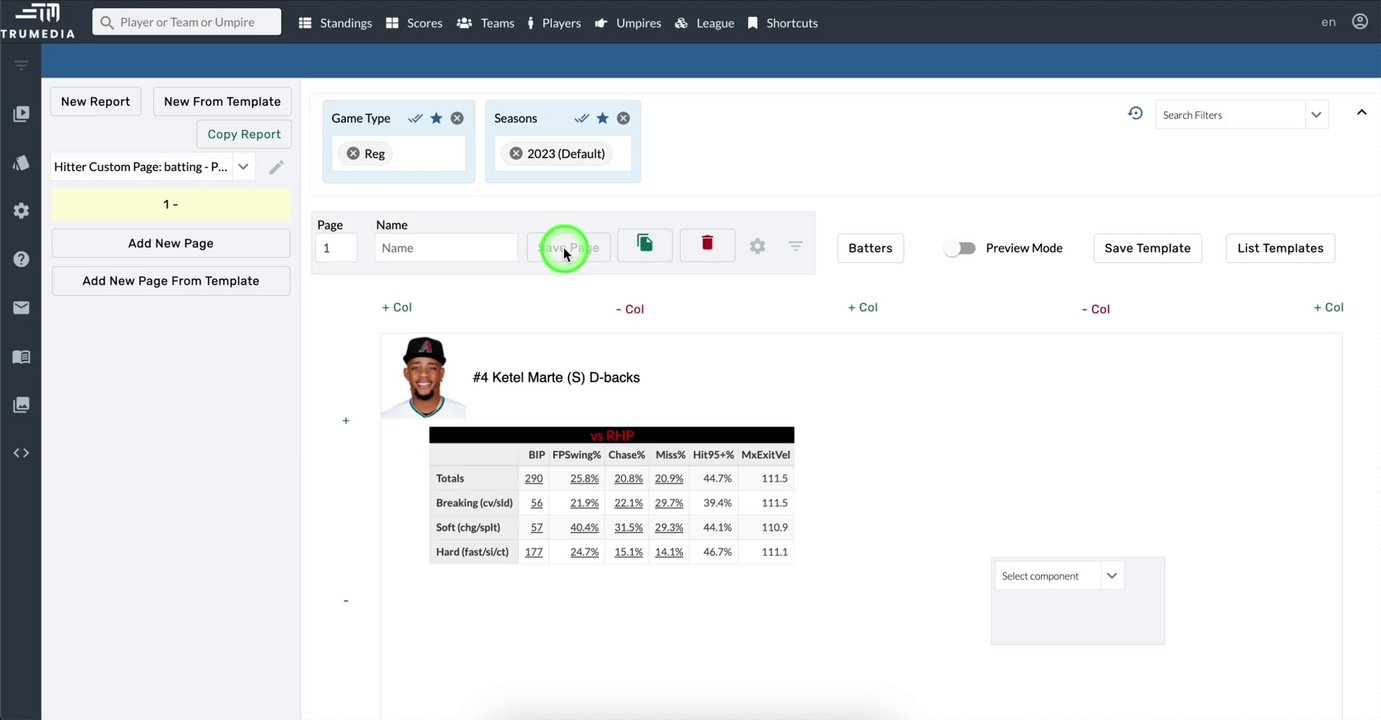Click double-check icon on Seasons filter

click(581, 118)
